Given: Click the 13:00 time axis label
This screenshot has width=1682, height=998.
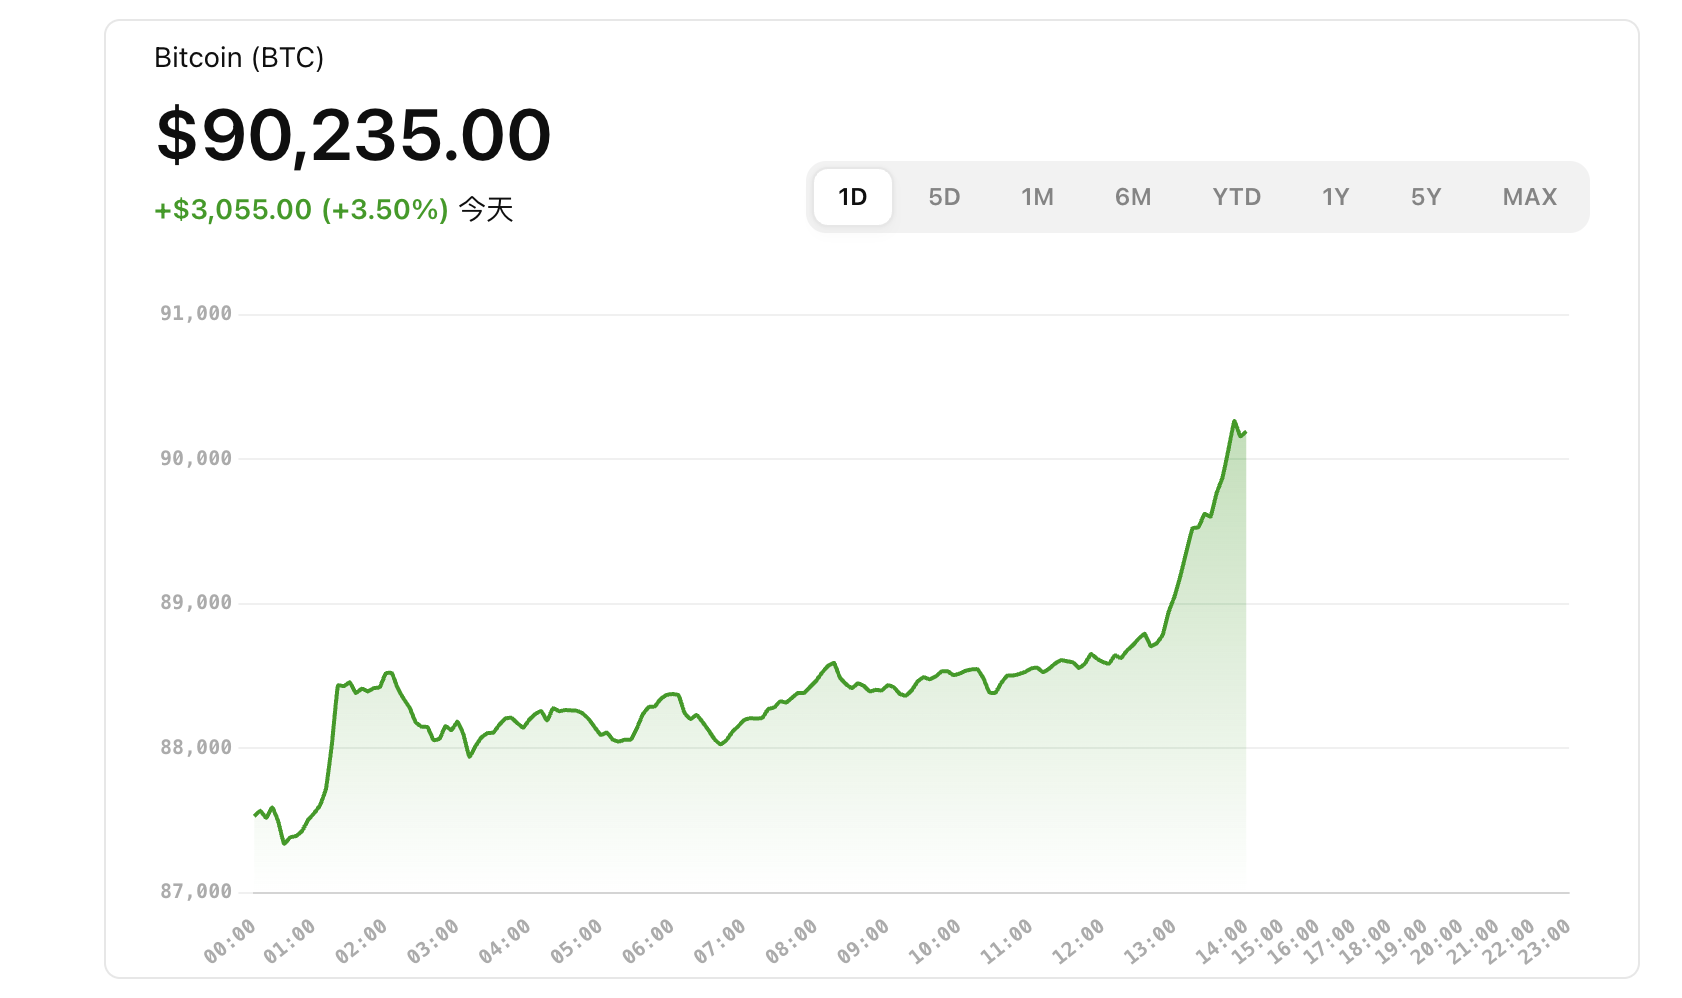Looking at the screenshot, I should (1150, 941).
